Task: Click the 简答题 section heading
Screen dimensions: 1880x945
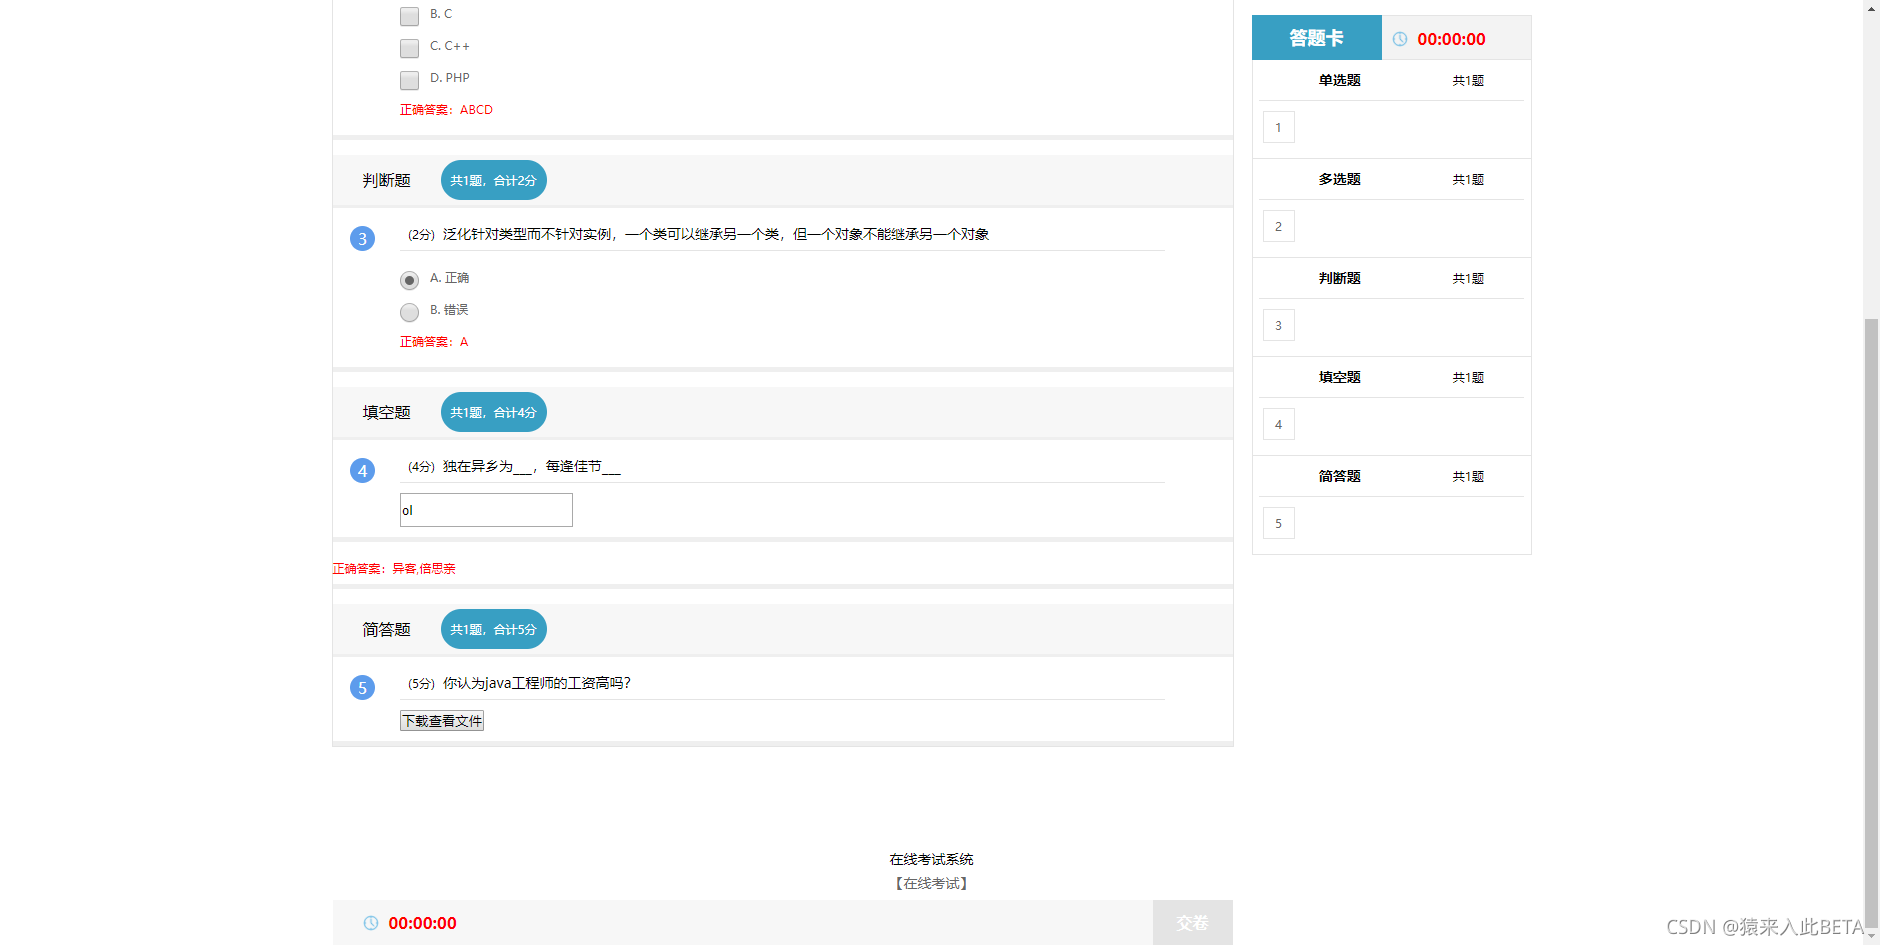Action: click(387, 629)
